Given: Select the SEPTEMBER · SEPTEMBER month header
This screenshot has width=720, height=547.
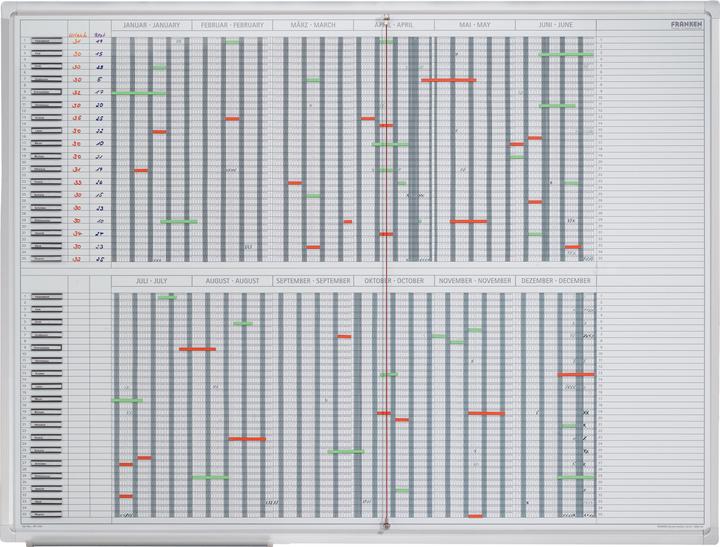Looking at the screenshot, I should [x=313, y=281].
